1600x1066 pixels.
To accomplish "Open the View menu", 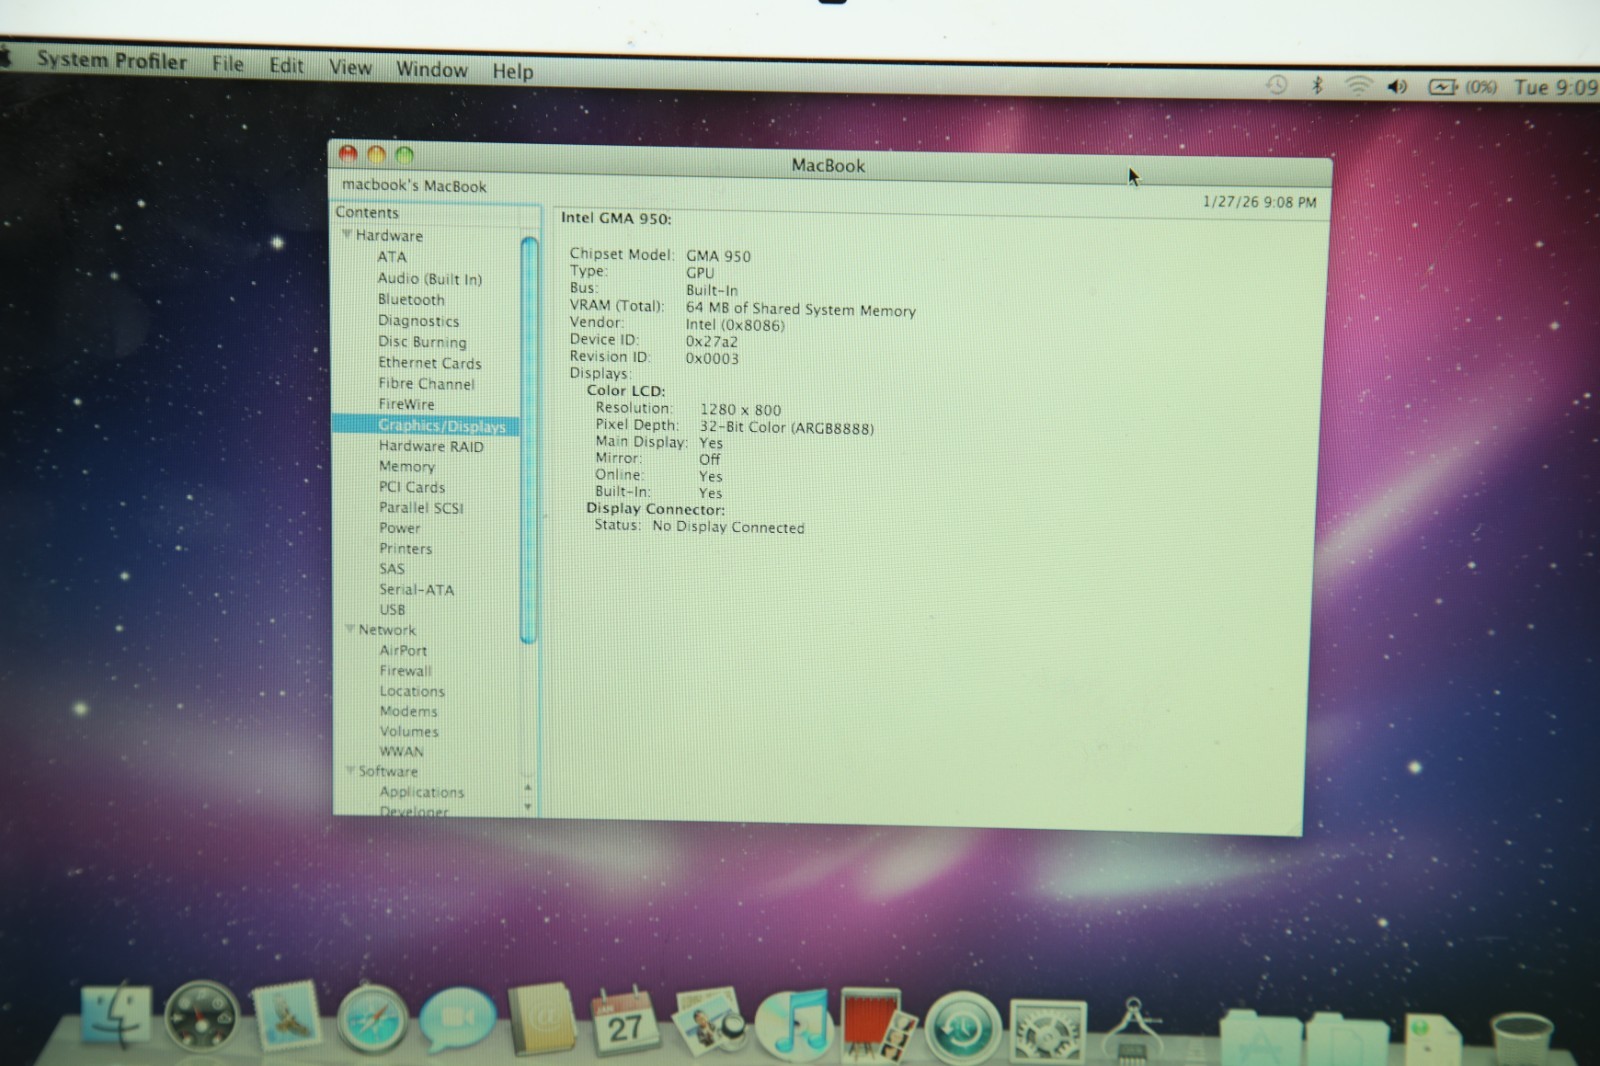I will tap(350, 67).
